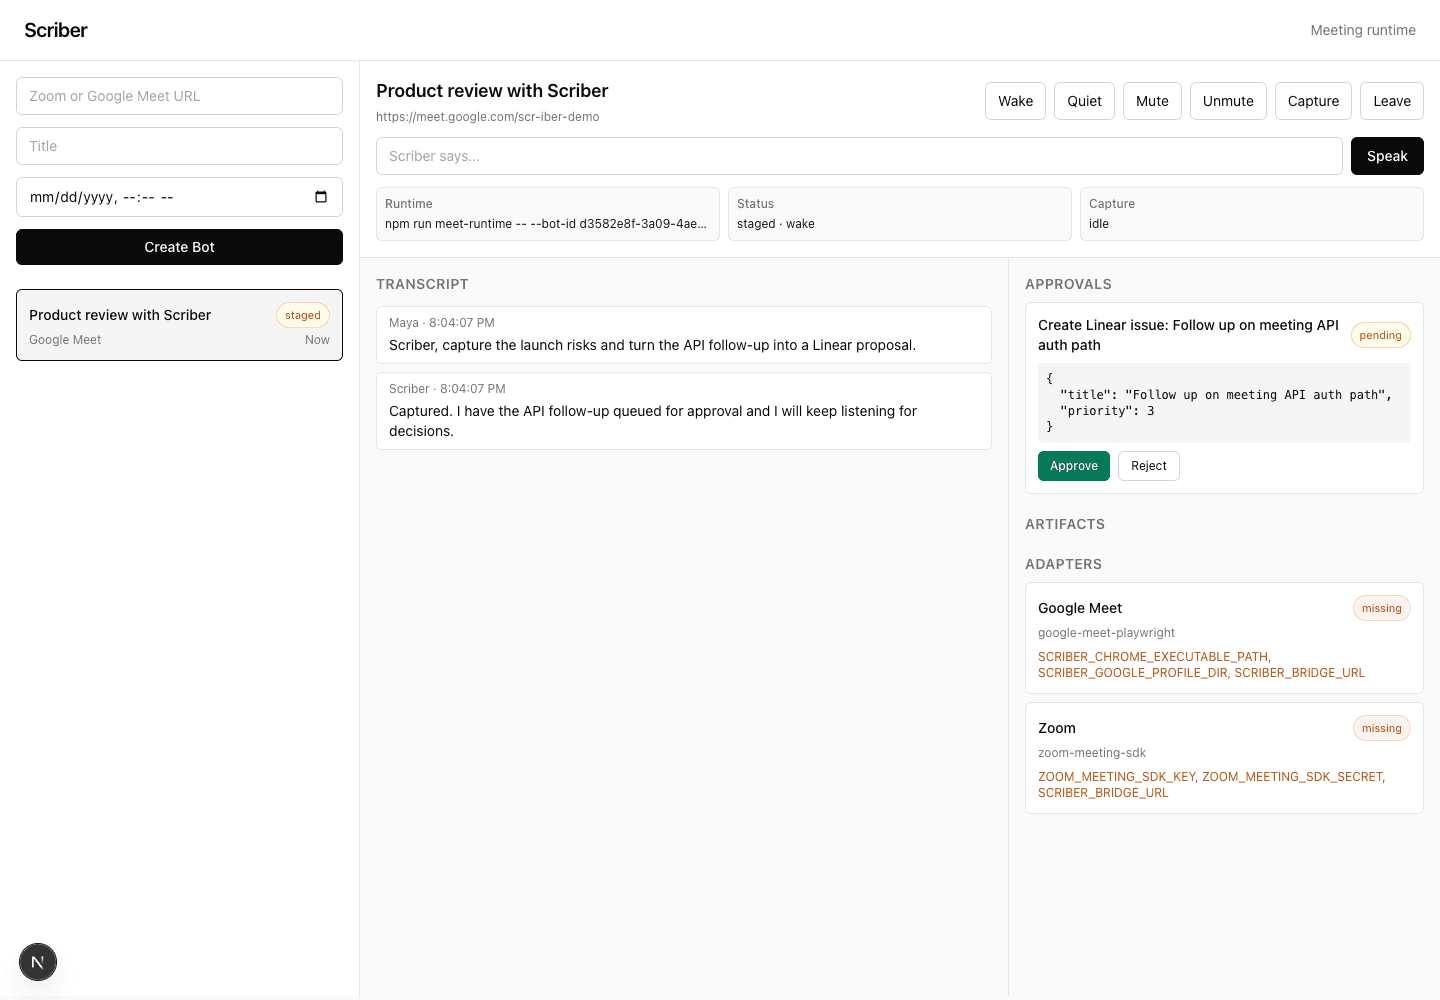
Task: Click the APPROVALS section heading
Action: pyautogui.click(x=1068, y=284)
